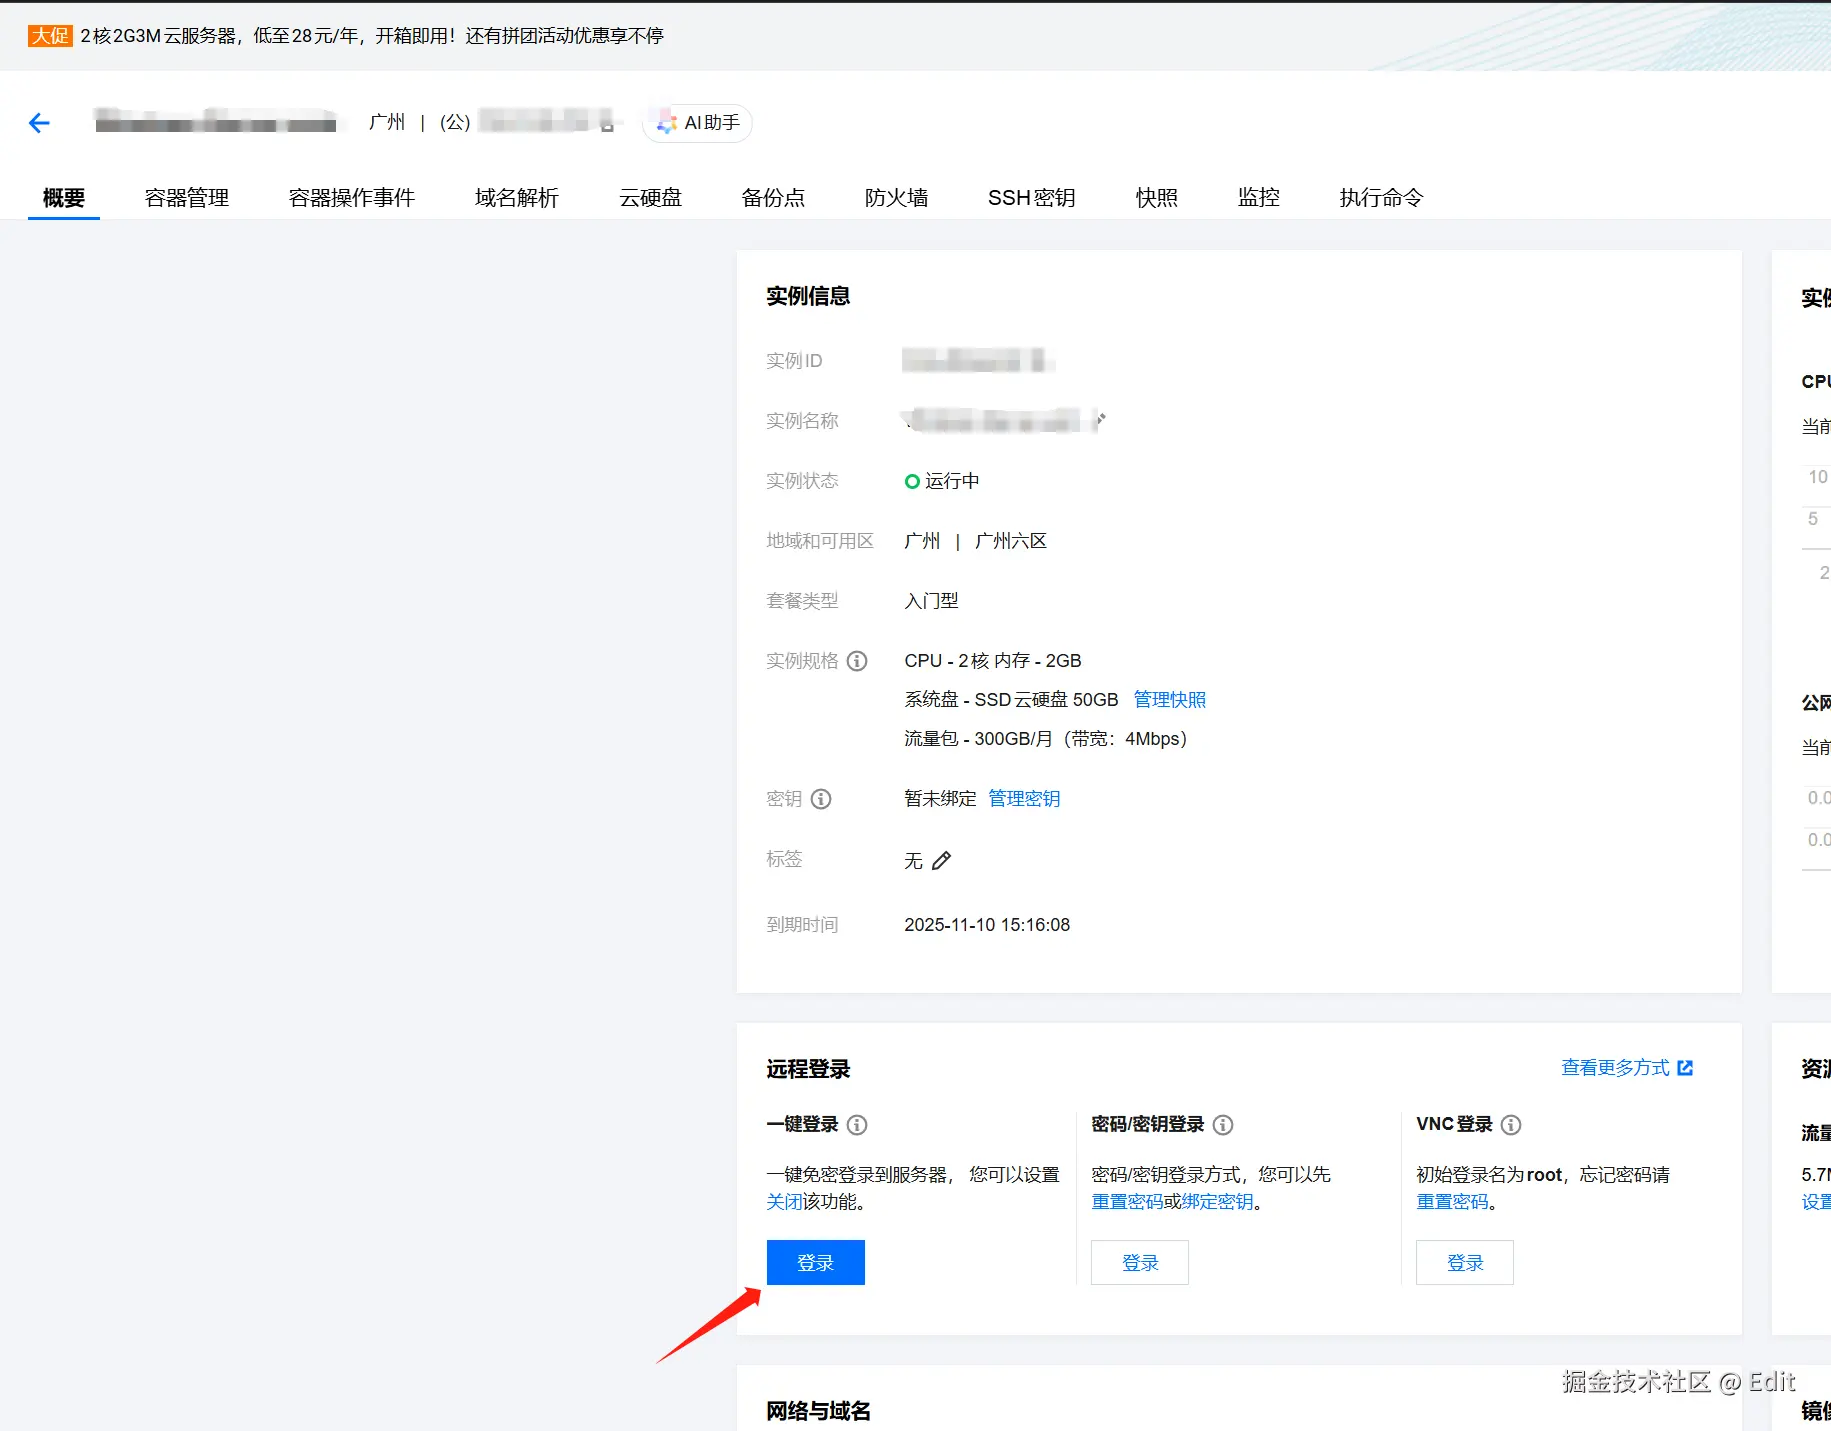Go to the 域名解析 tab
This screenshot has height=1431, width=1831.
pos(517,198)
